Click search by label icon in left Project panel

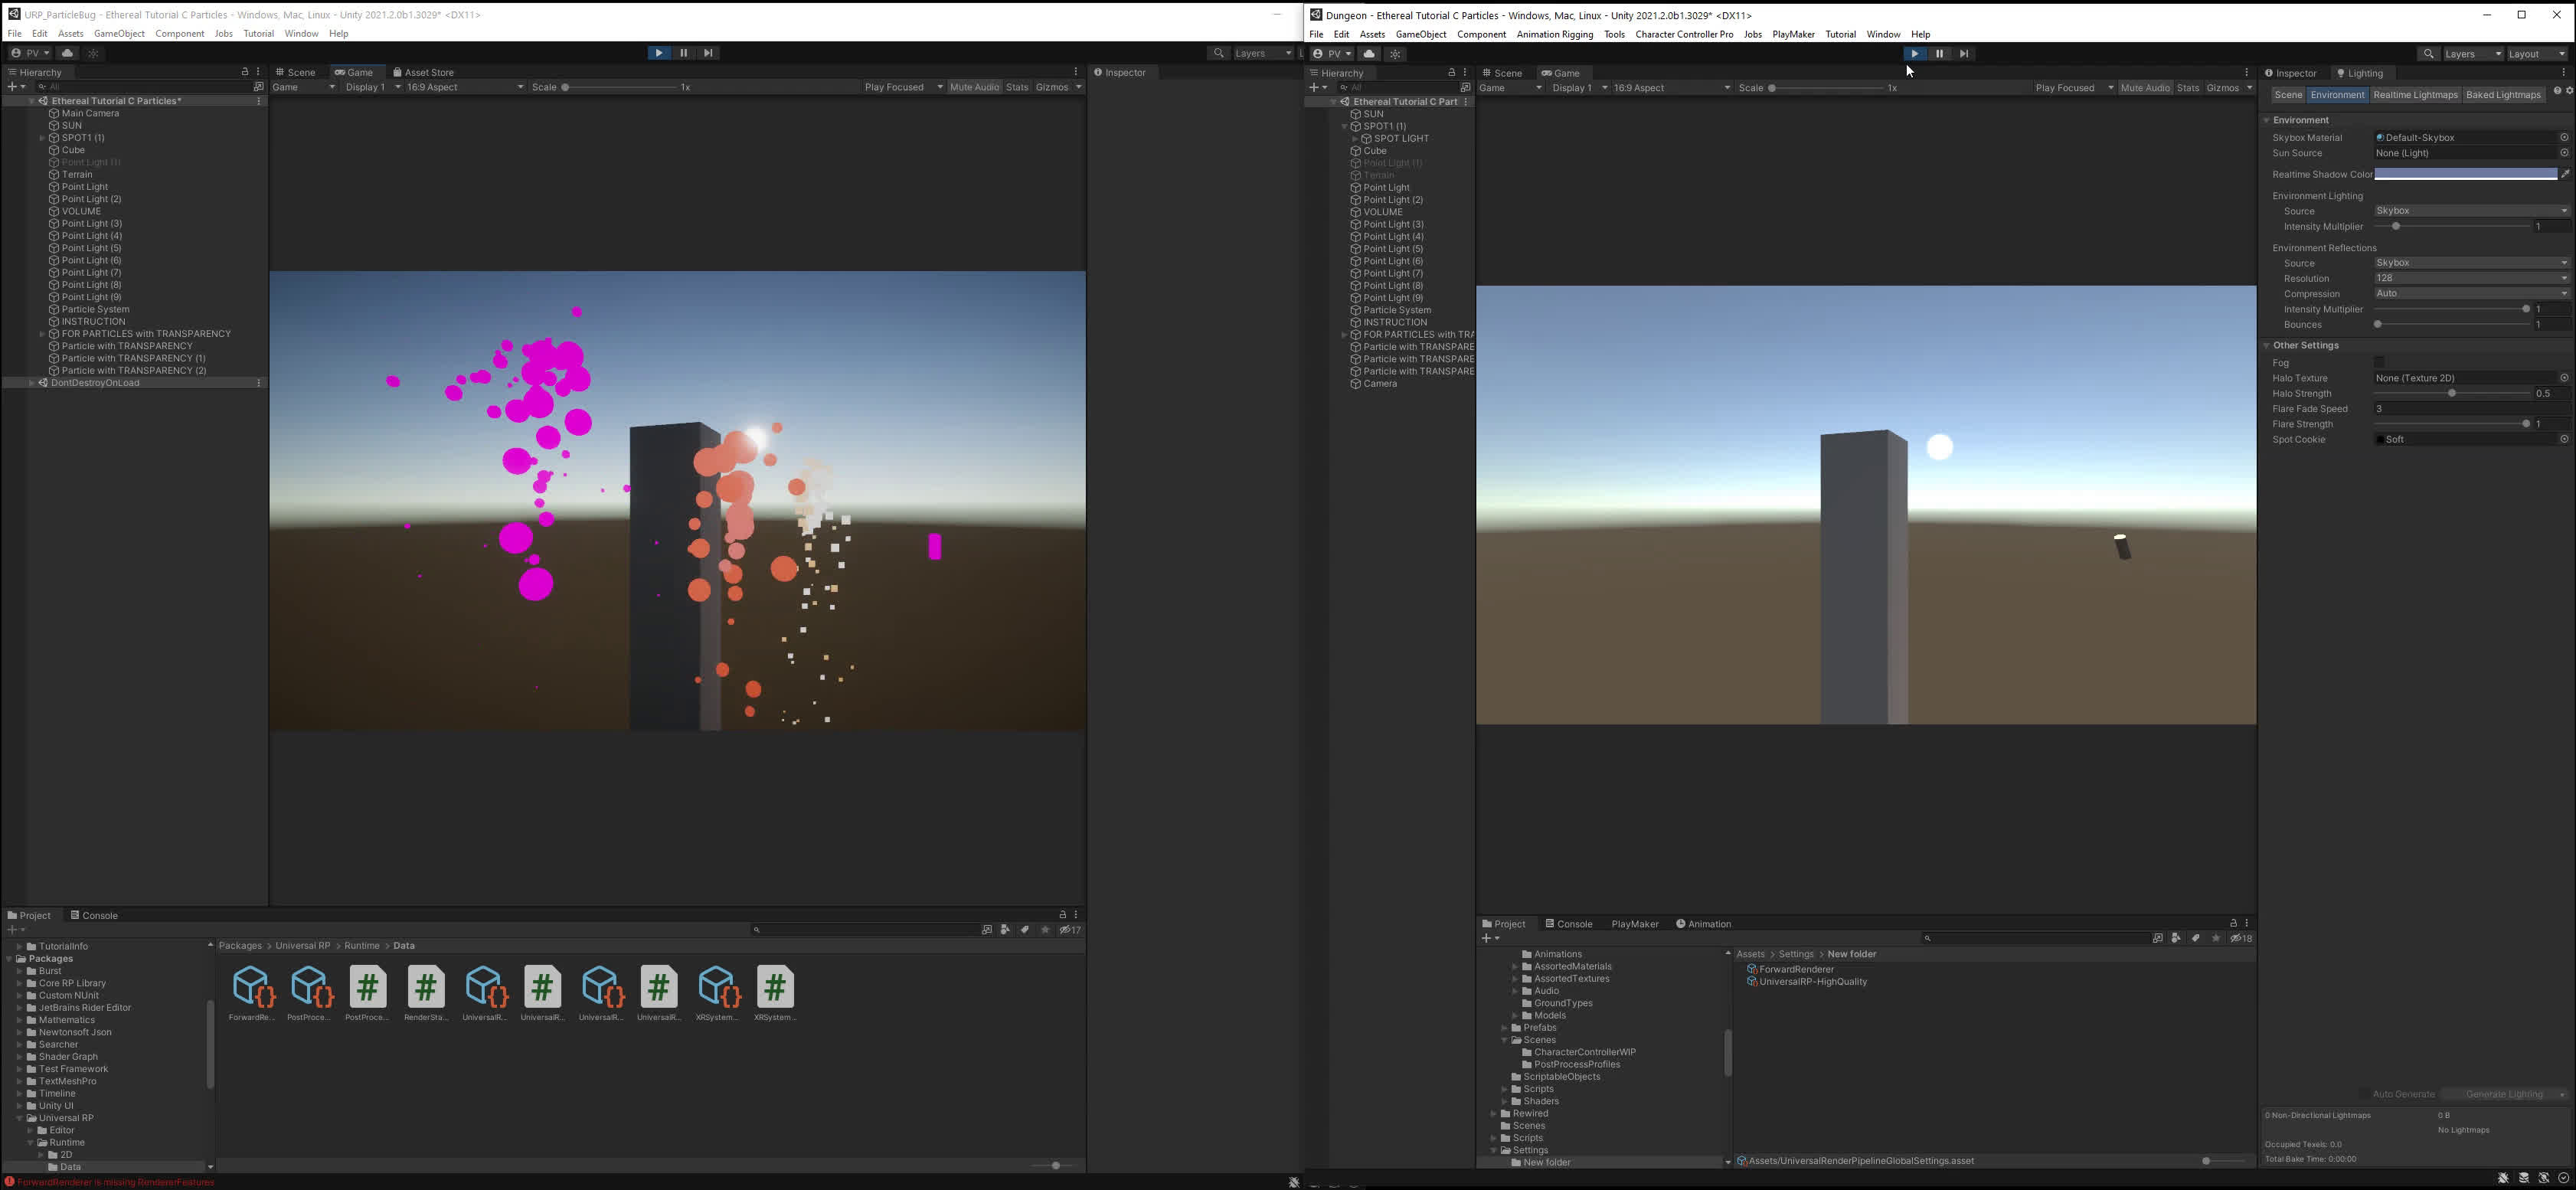tap(1025, 930)
